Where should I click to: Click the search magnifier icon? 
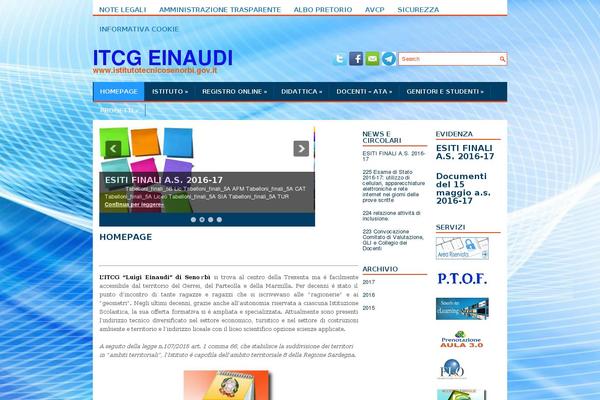(502, 59)
